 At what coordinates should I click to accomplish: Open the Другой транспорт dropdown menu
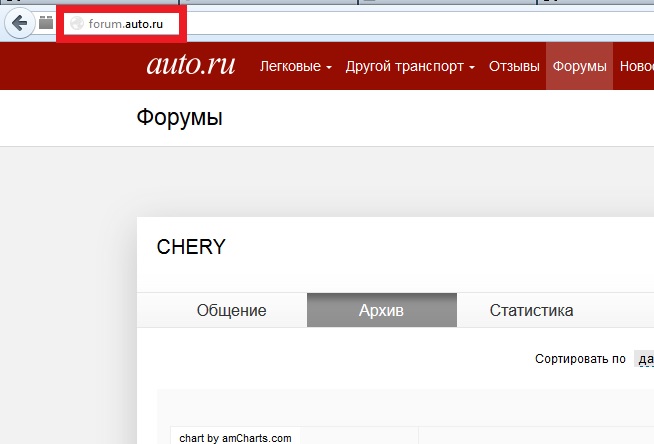410,66
